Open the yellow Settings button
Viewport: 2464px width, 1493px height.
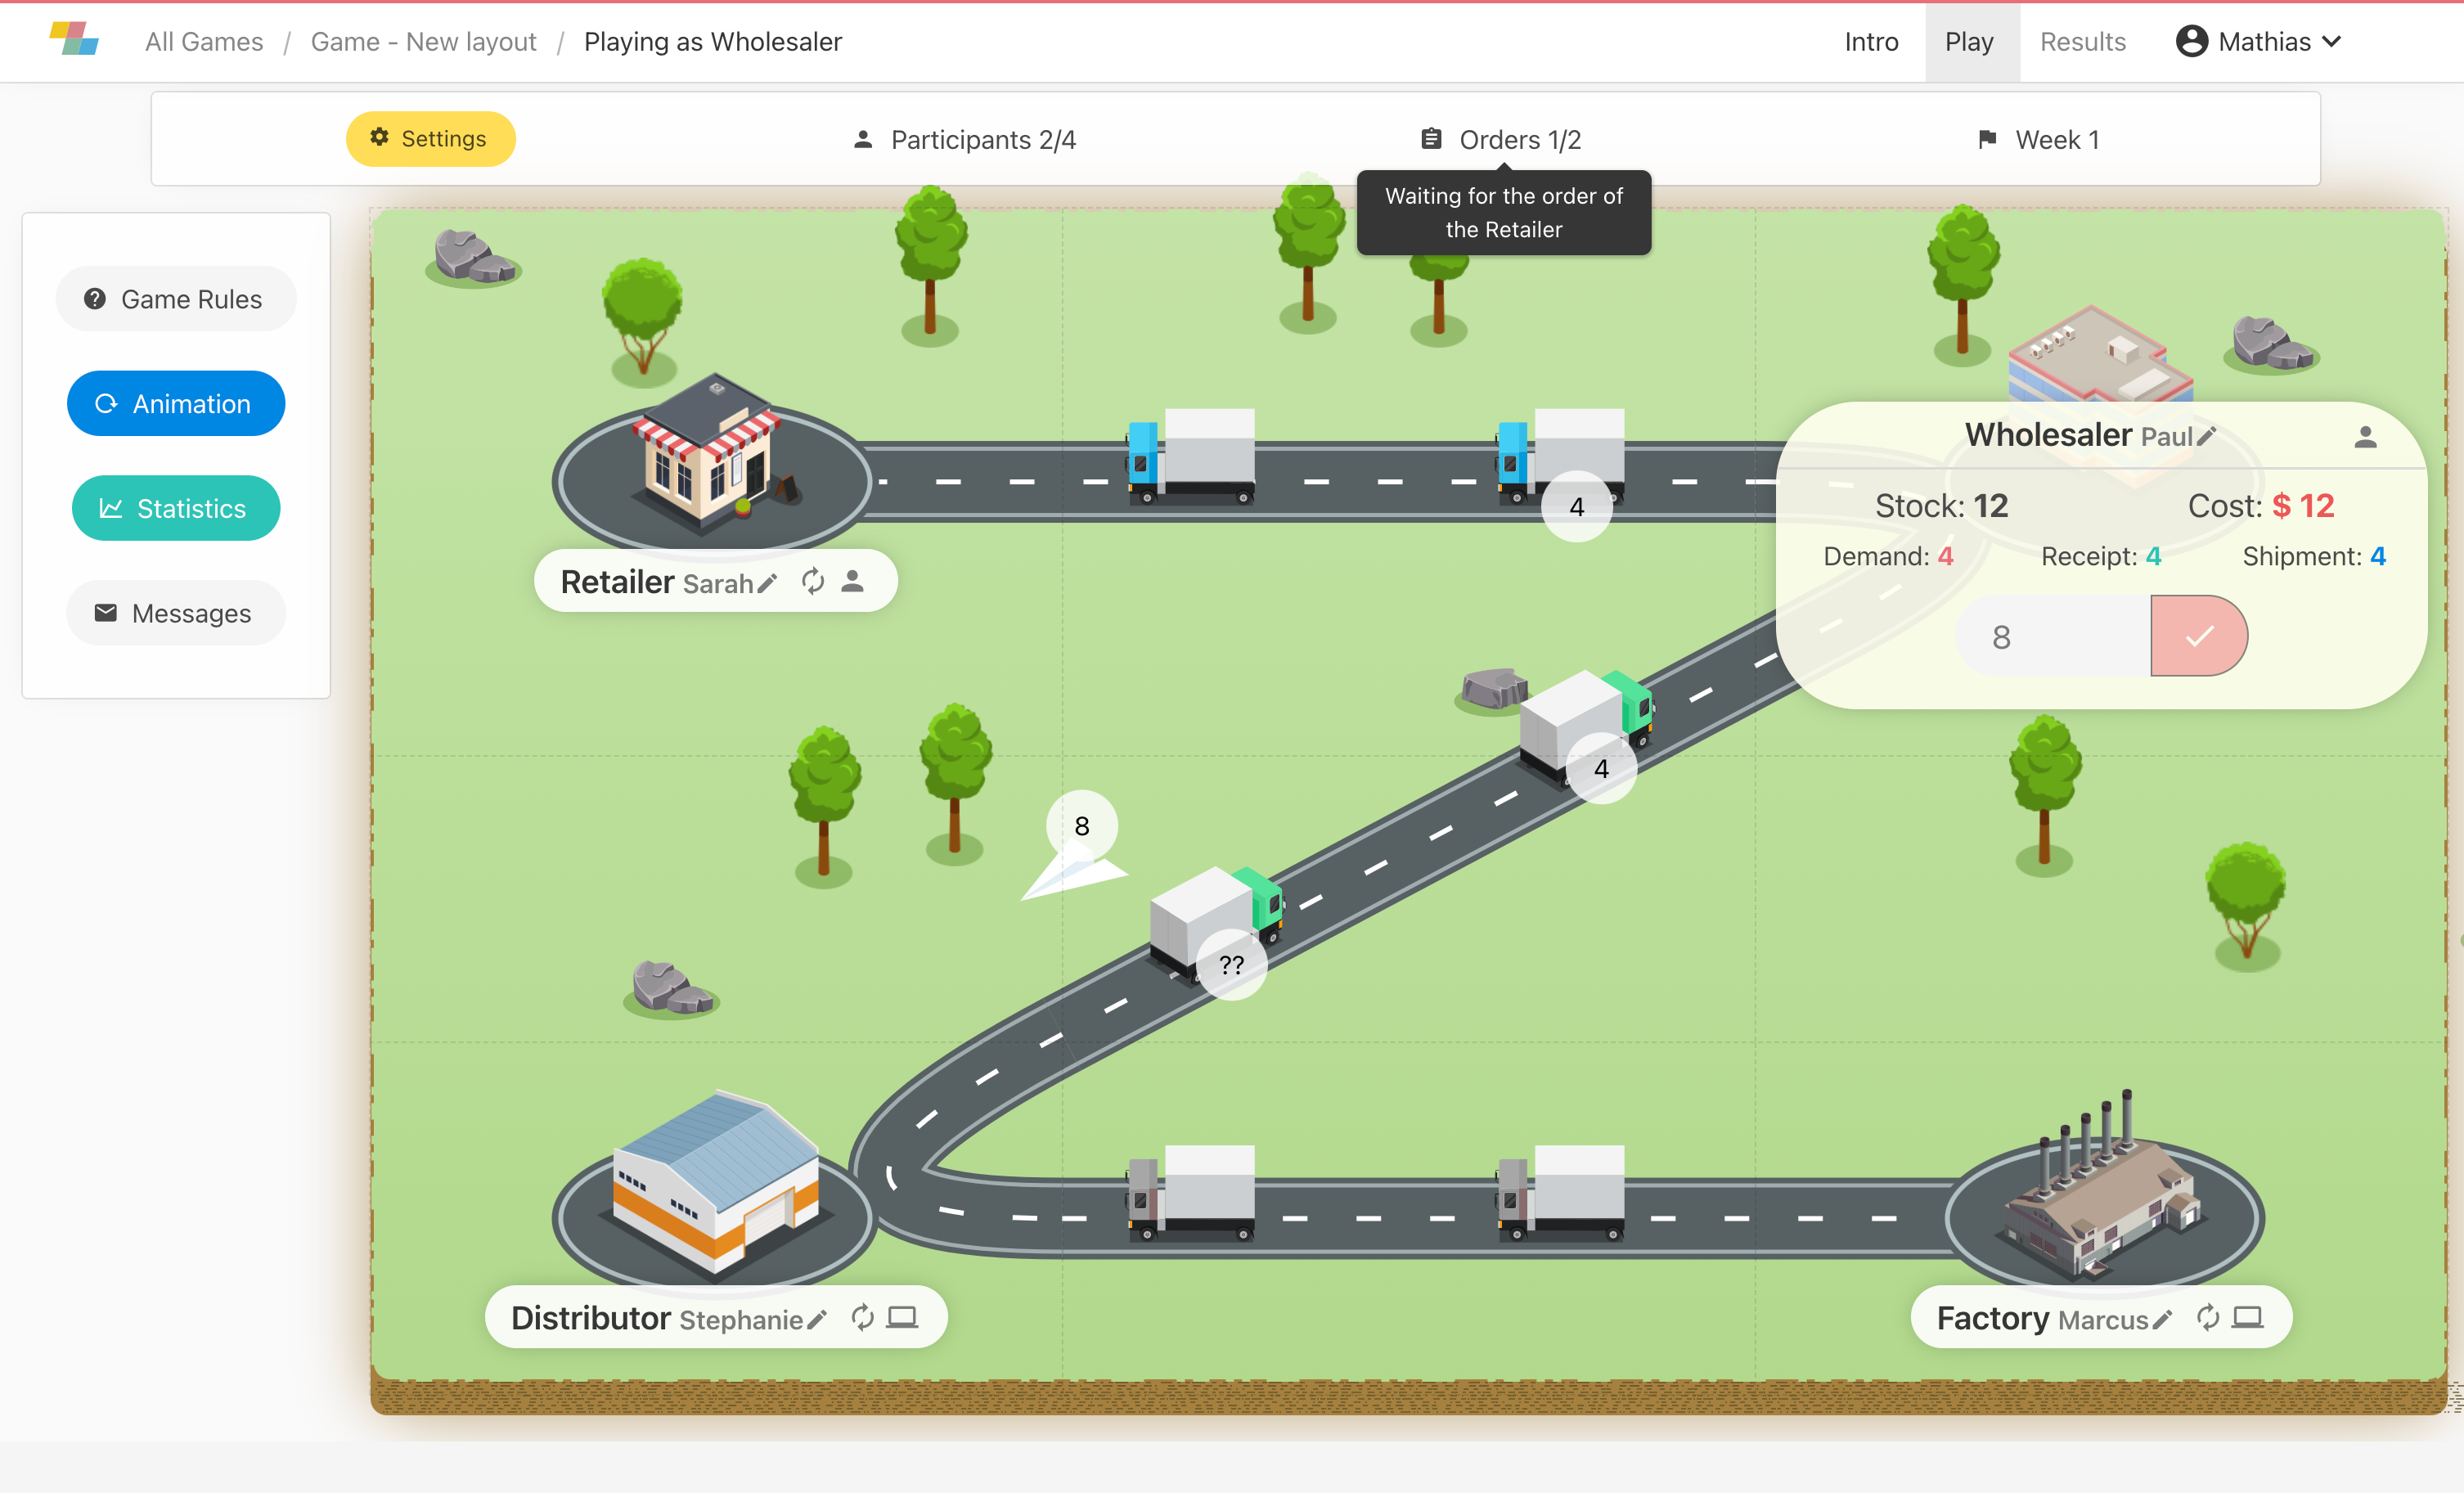[430, 139]
